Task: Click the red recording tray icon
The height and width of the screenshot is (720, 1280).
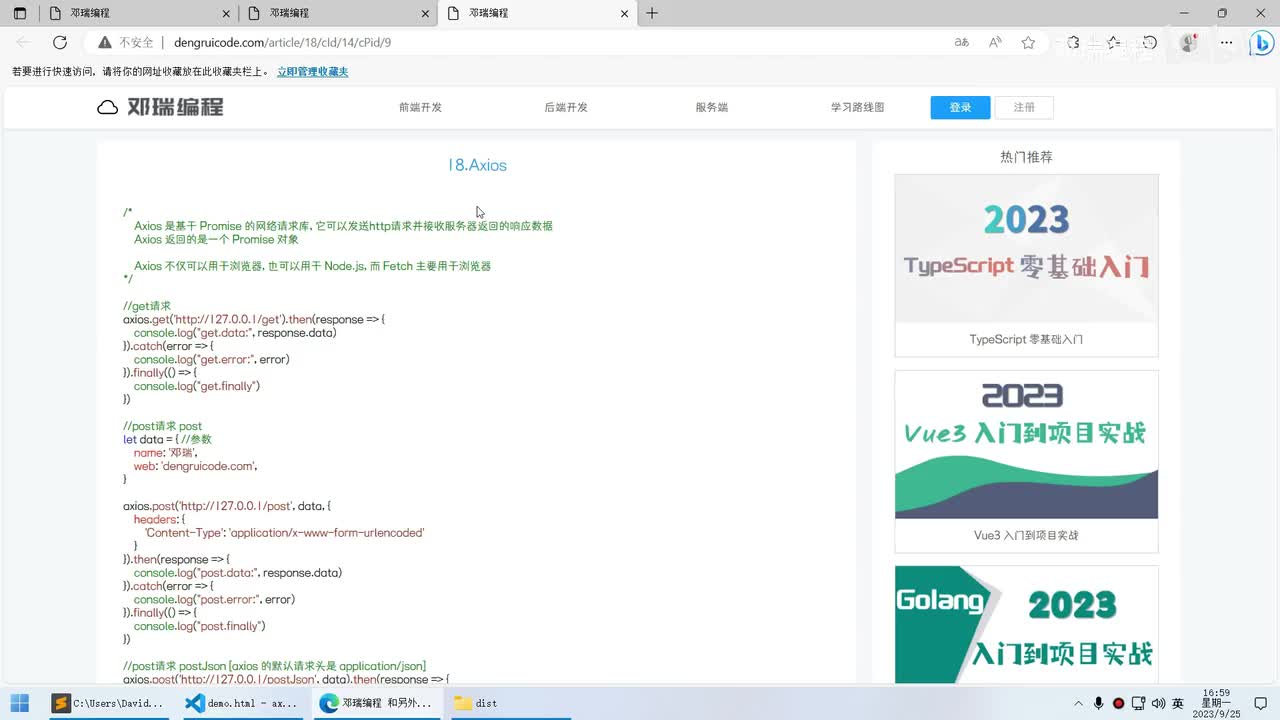Action: click(x=1119, y=703)
